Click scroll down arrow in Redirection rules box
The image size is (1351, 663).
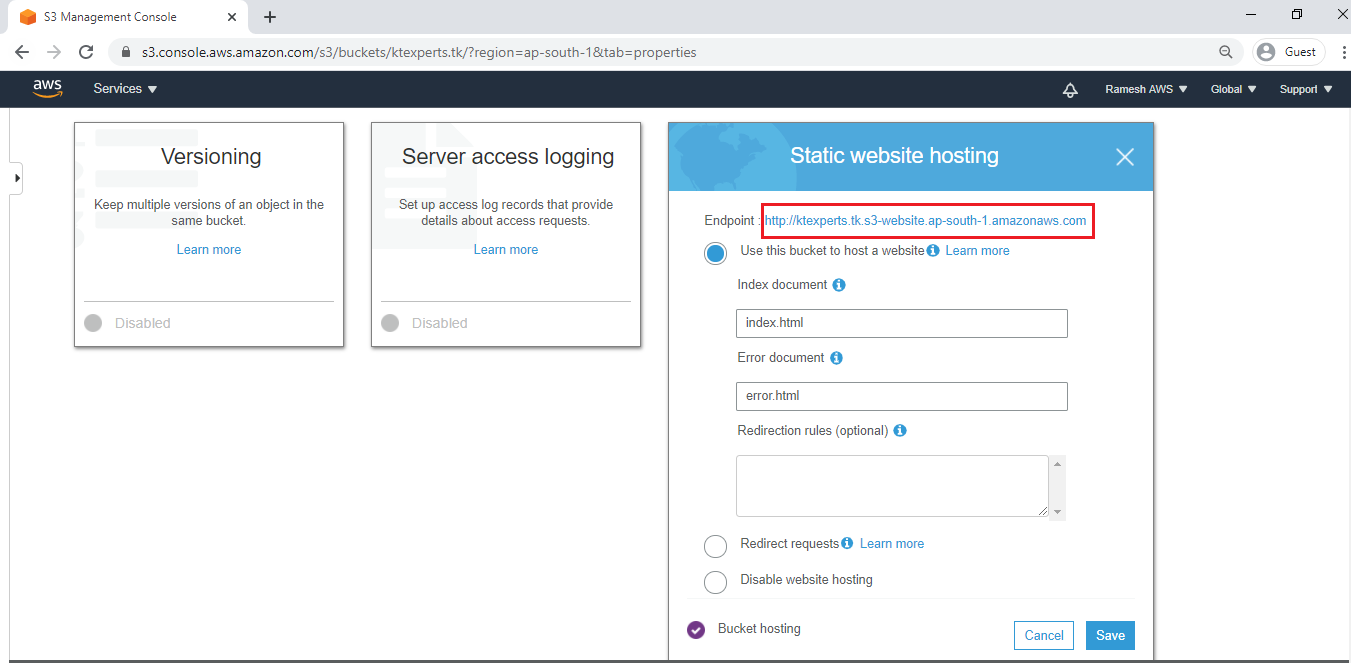1058,512
